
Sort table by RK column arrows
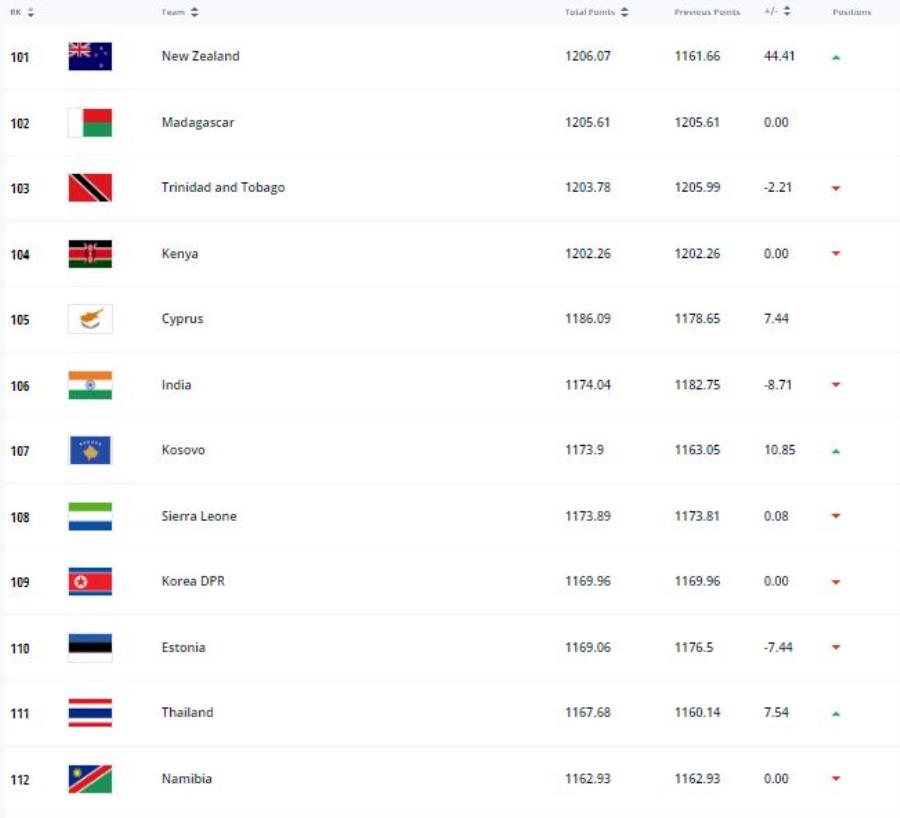31,12
